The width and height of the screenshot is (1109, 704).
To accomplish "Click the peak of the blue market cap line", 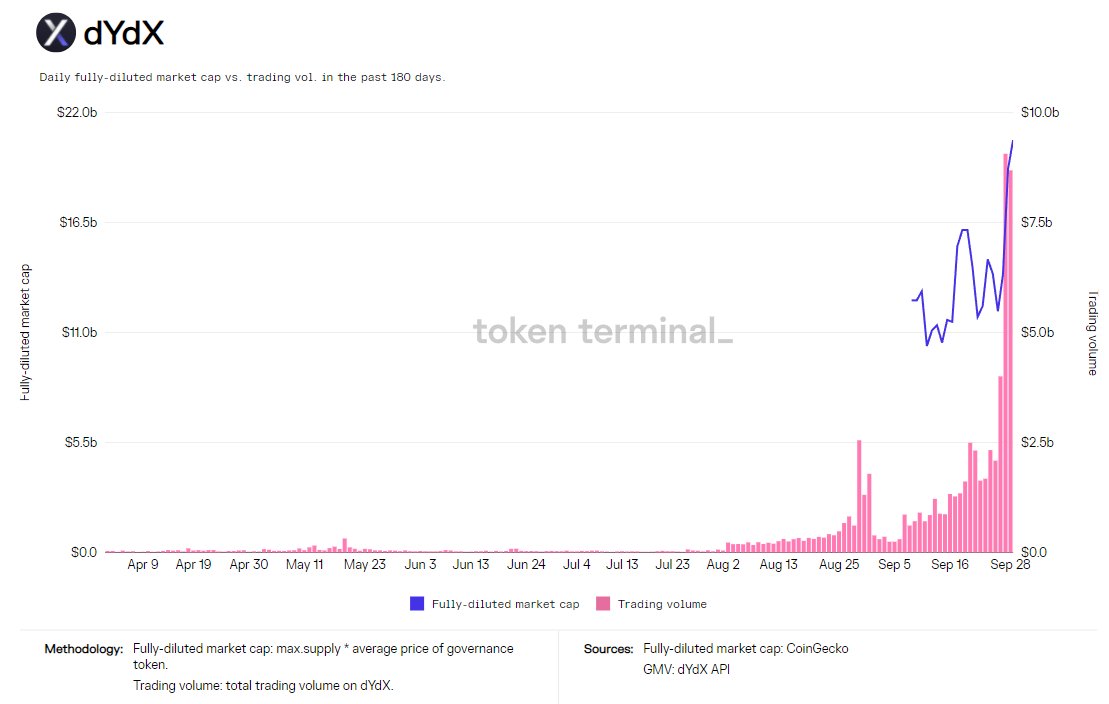I will 1012,142.
